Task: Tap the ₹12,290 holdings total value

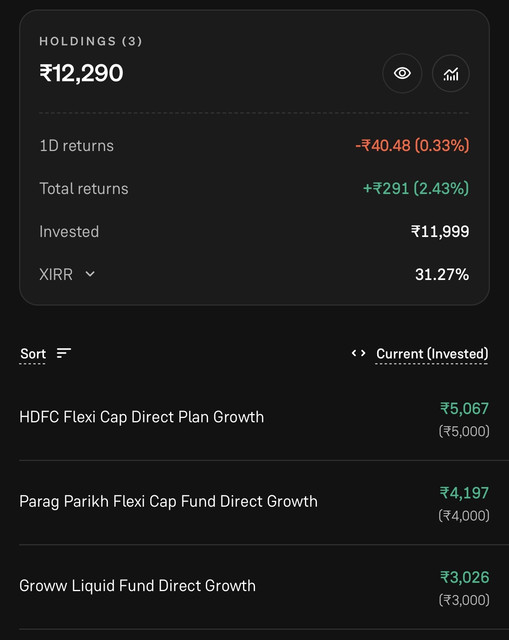Action: (x=81, y=73)
